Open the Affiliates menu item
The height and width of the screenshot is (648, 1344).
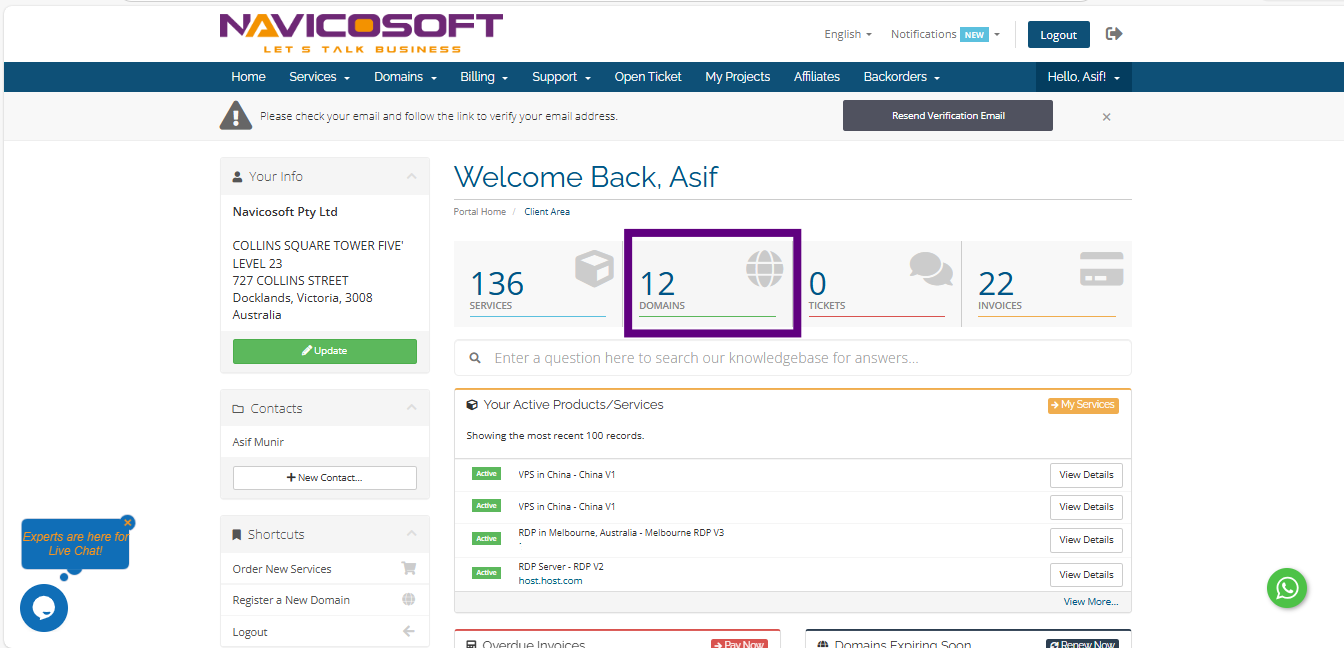(x=817, y=77)
